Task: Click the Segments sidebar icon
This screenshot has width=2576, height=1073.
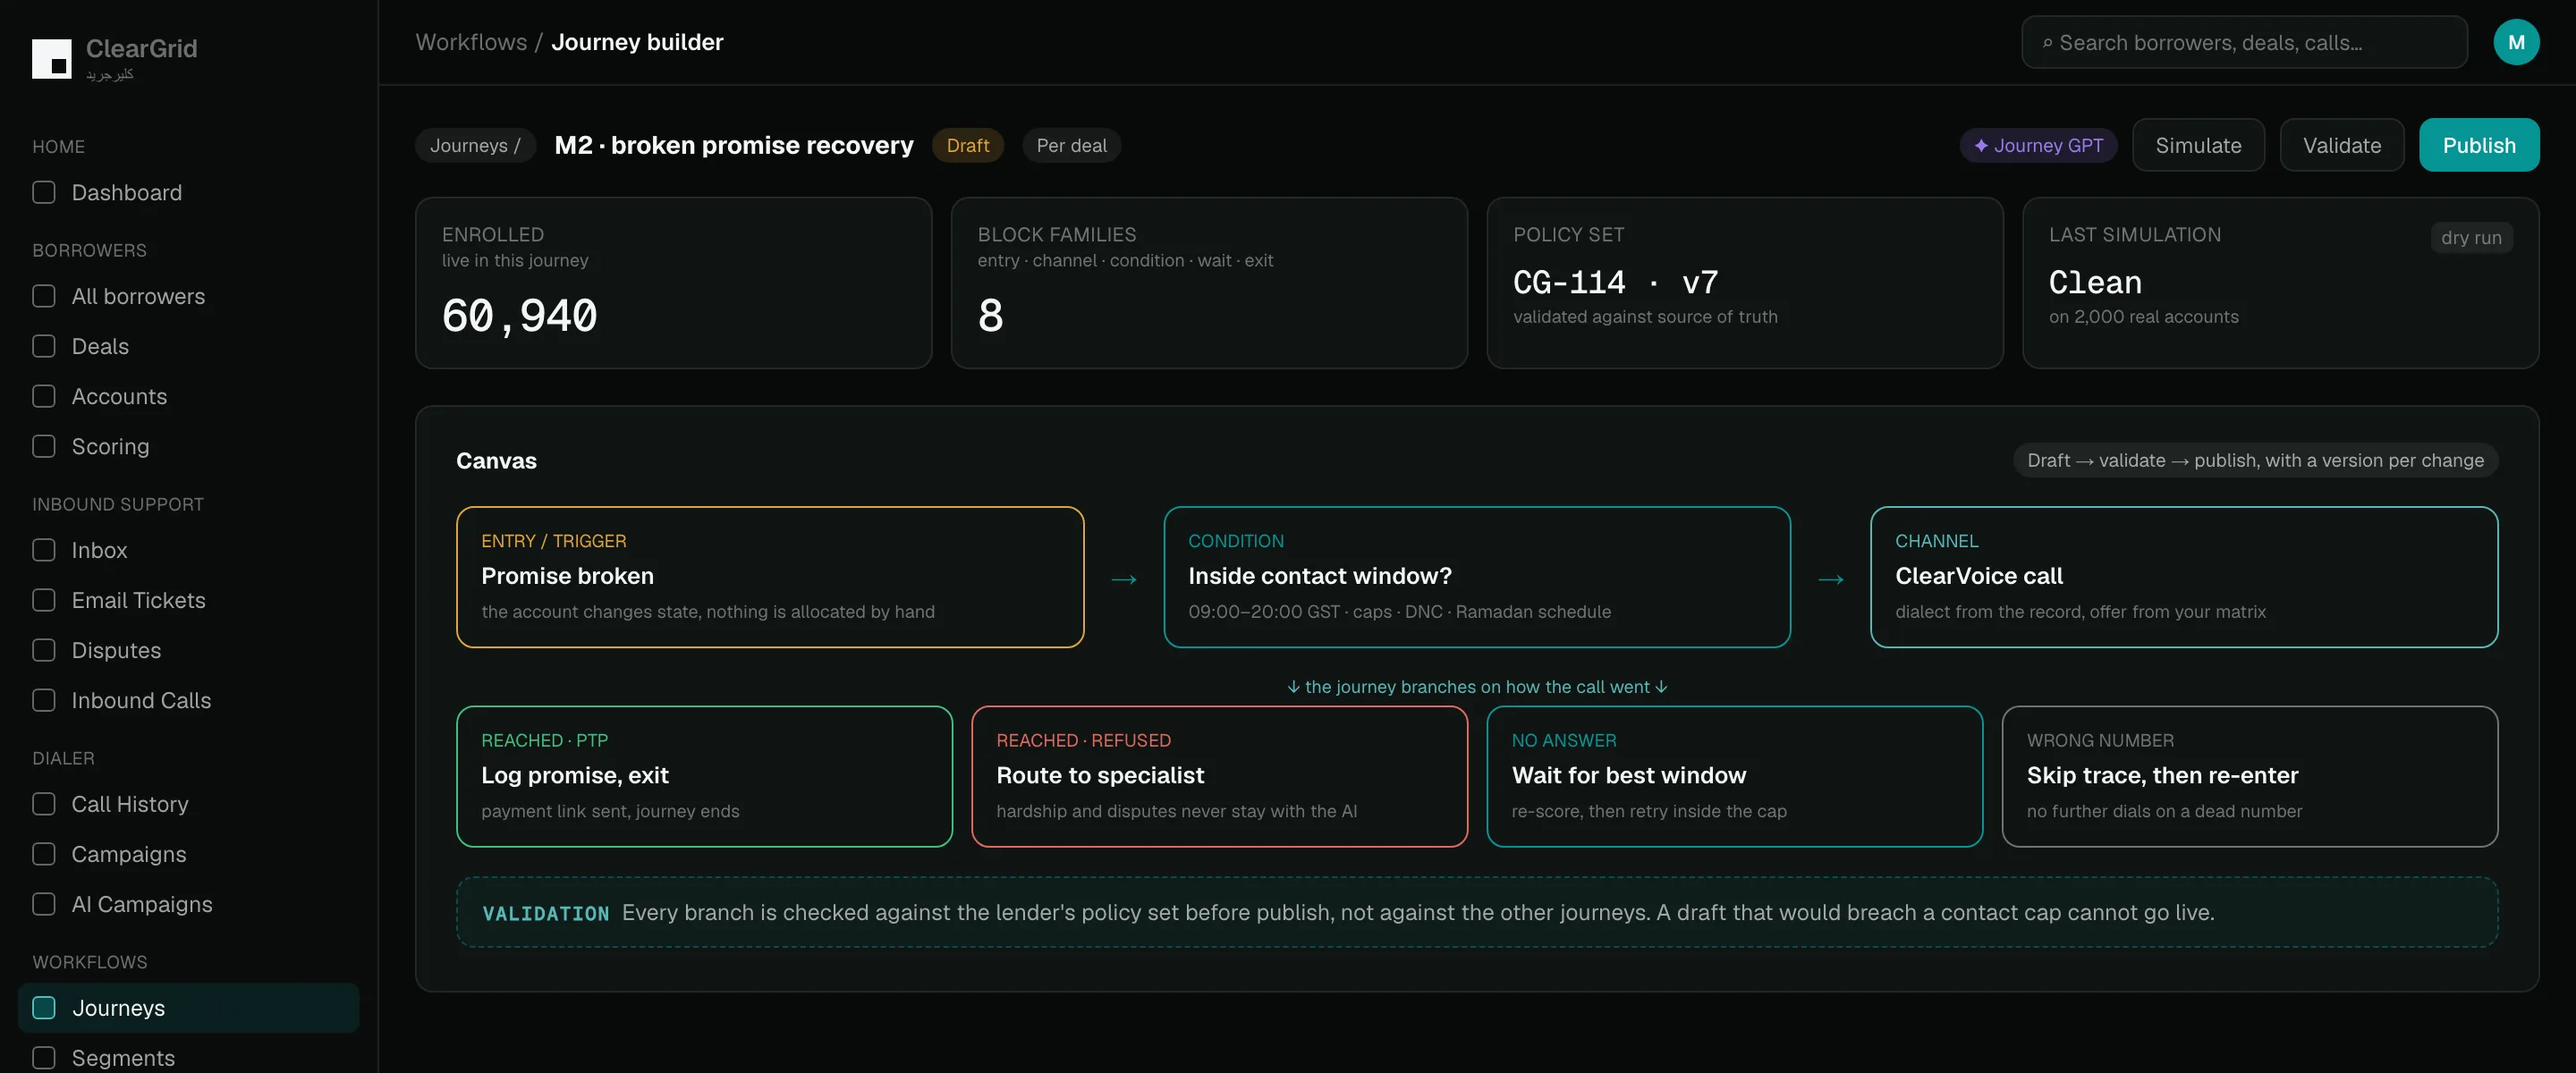Action: [x=44, y=1058]
